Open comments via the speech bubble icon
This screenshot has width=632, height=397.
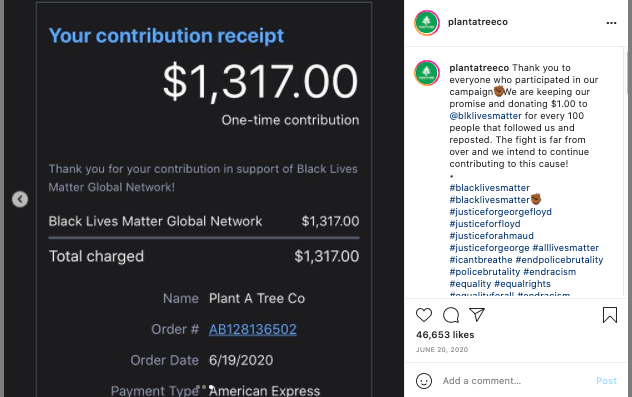(x=451, y=315)
